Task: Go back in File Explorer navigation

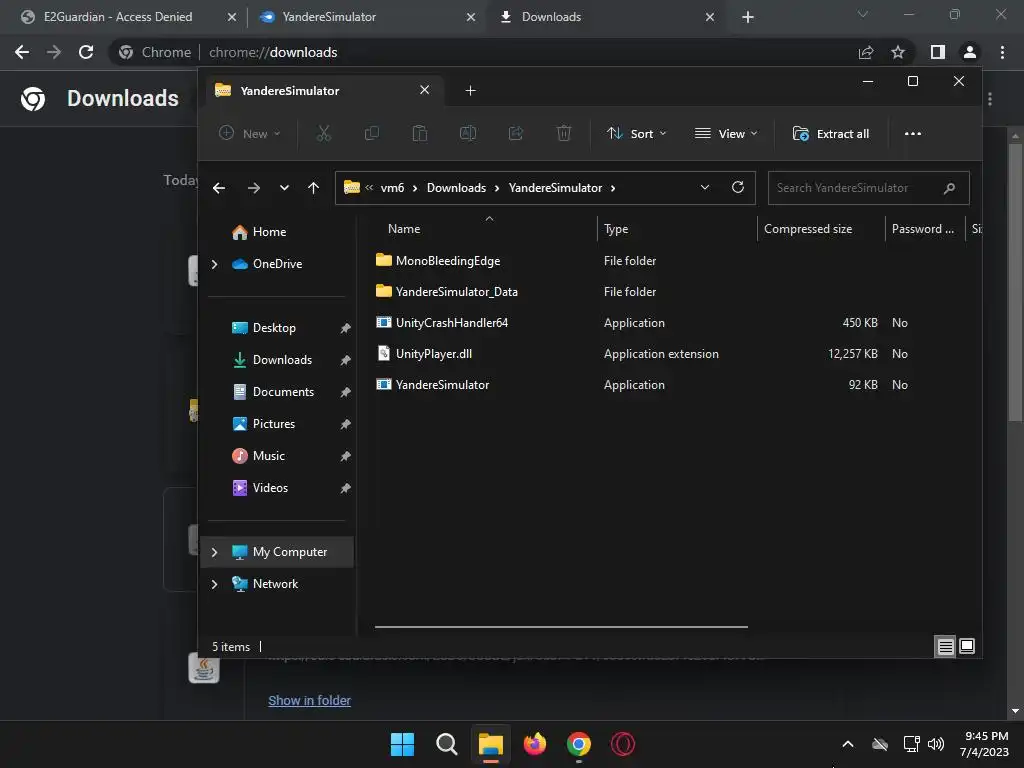Action: (219, 188)
